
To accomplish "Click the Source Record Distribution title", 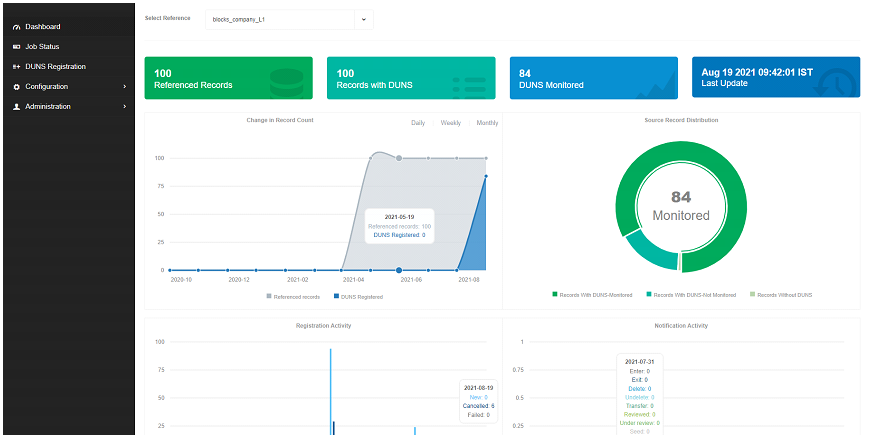I will (x=681, y=120).
